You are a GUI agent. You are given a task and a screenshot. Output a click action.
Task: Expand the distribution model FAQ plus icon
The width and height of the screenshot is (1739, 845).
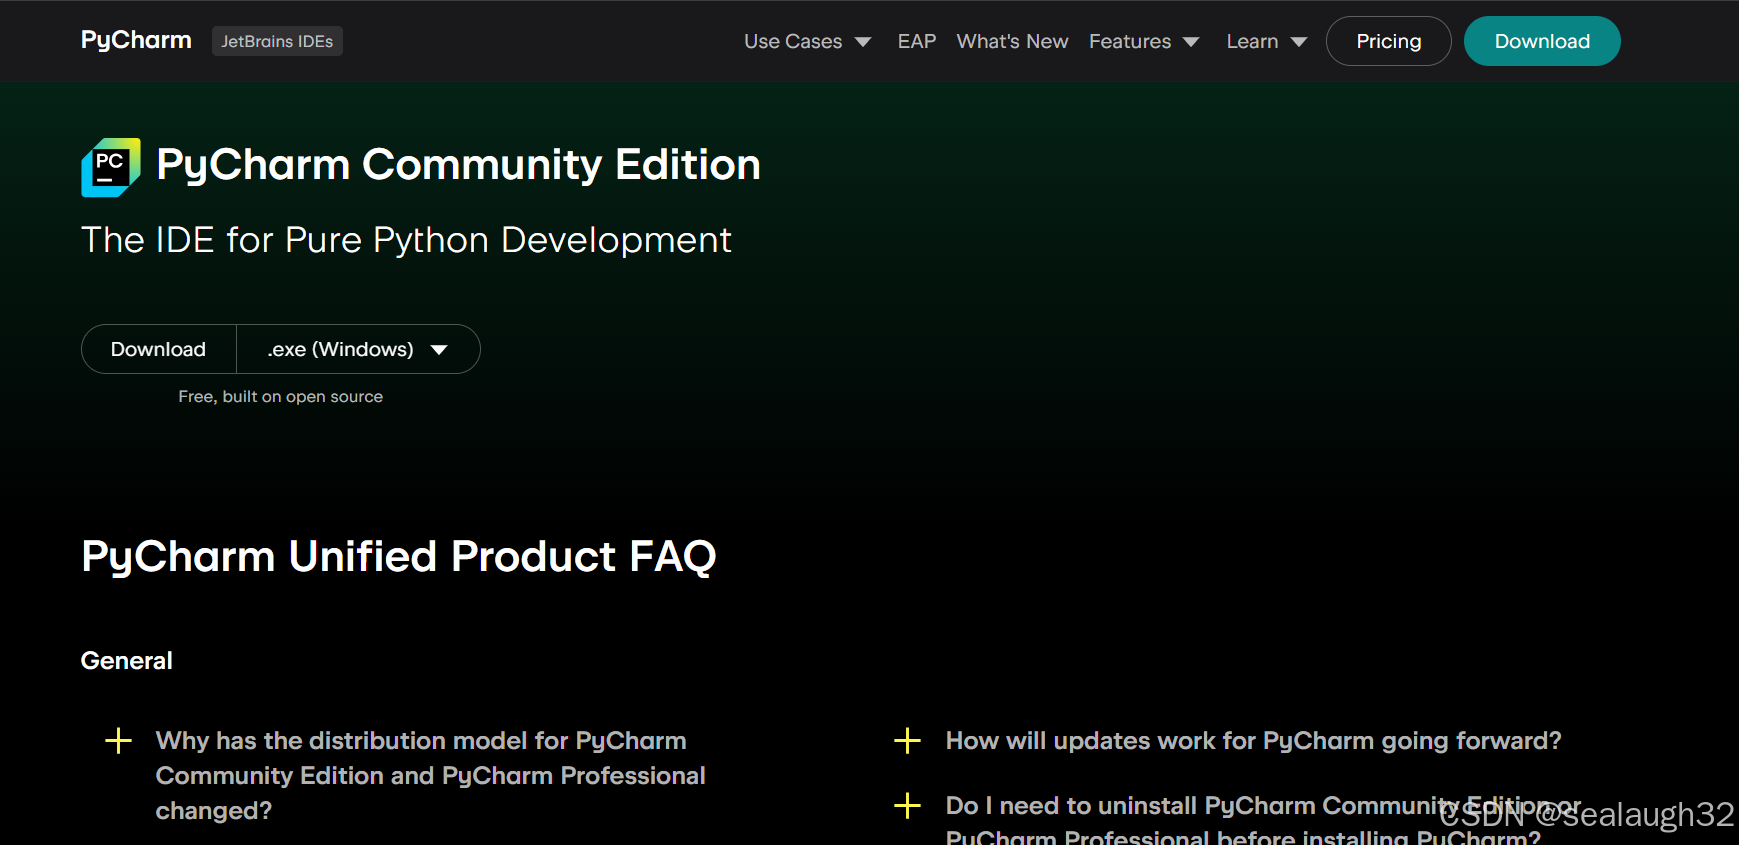[118, 741]
